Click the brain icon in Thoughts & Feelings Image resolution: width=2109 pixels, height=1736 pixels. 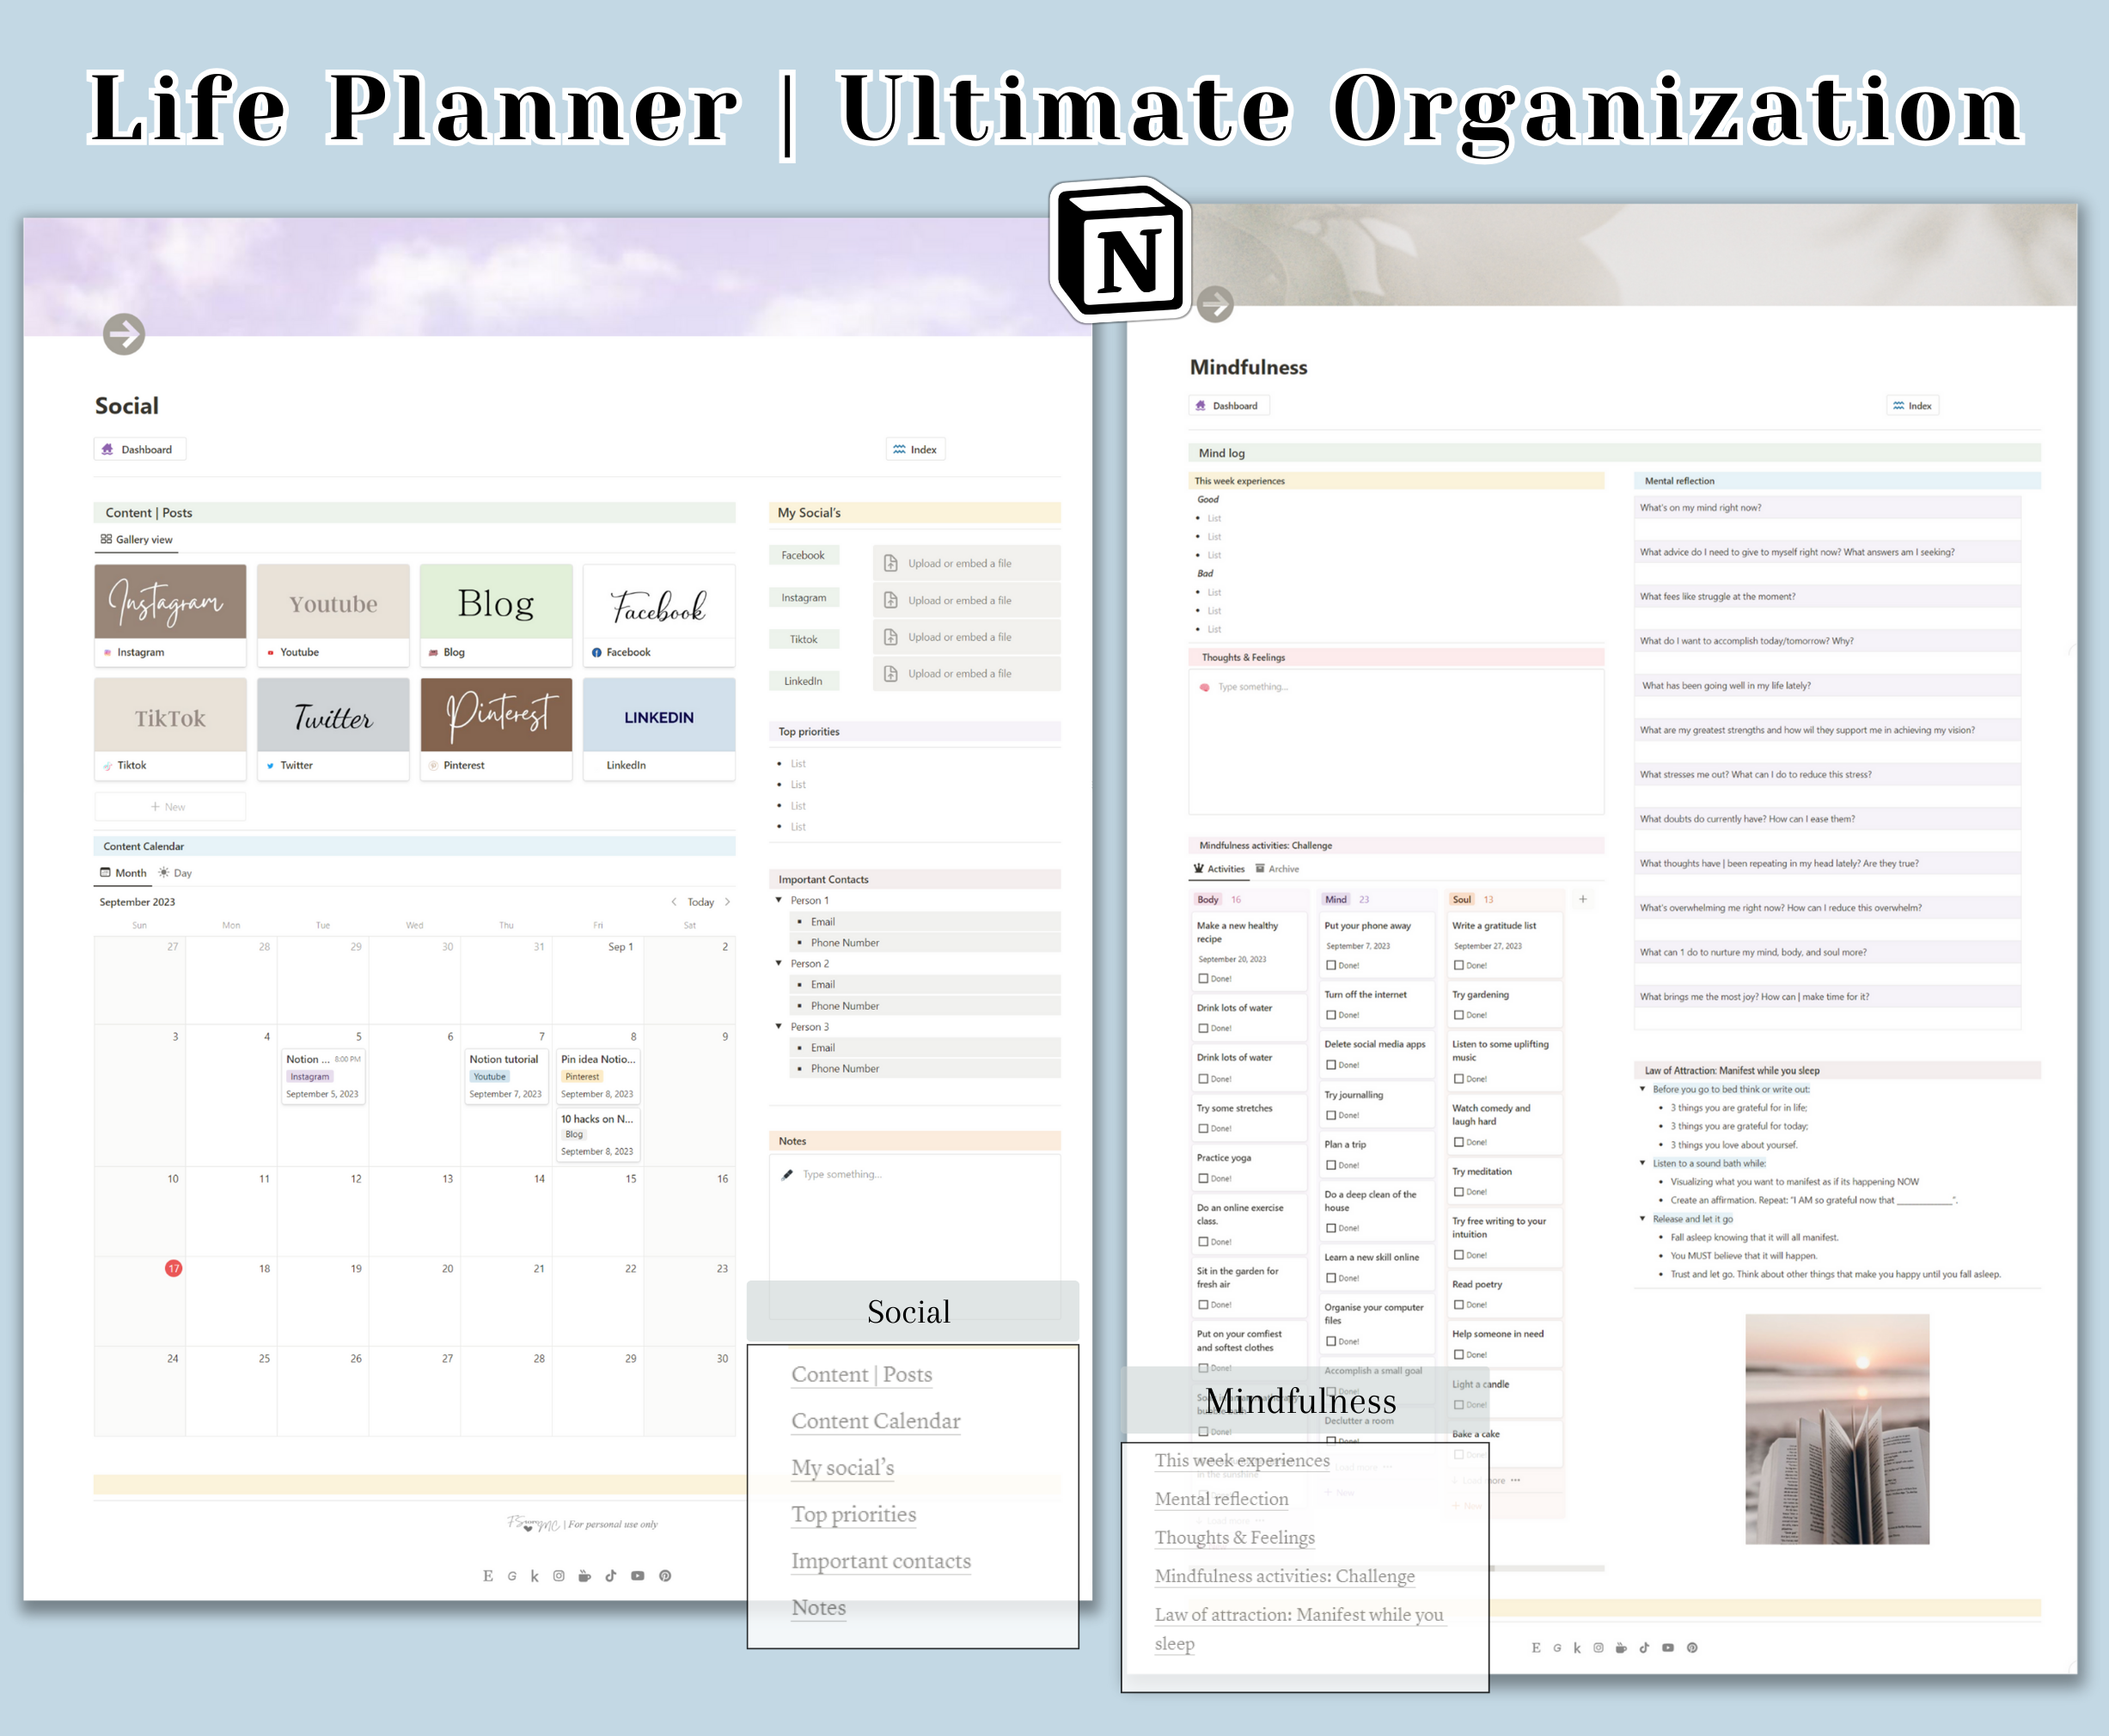[x=1205, y=687]
